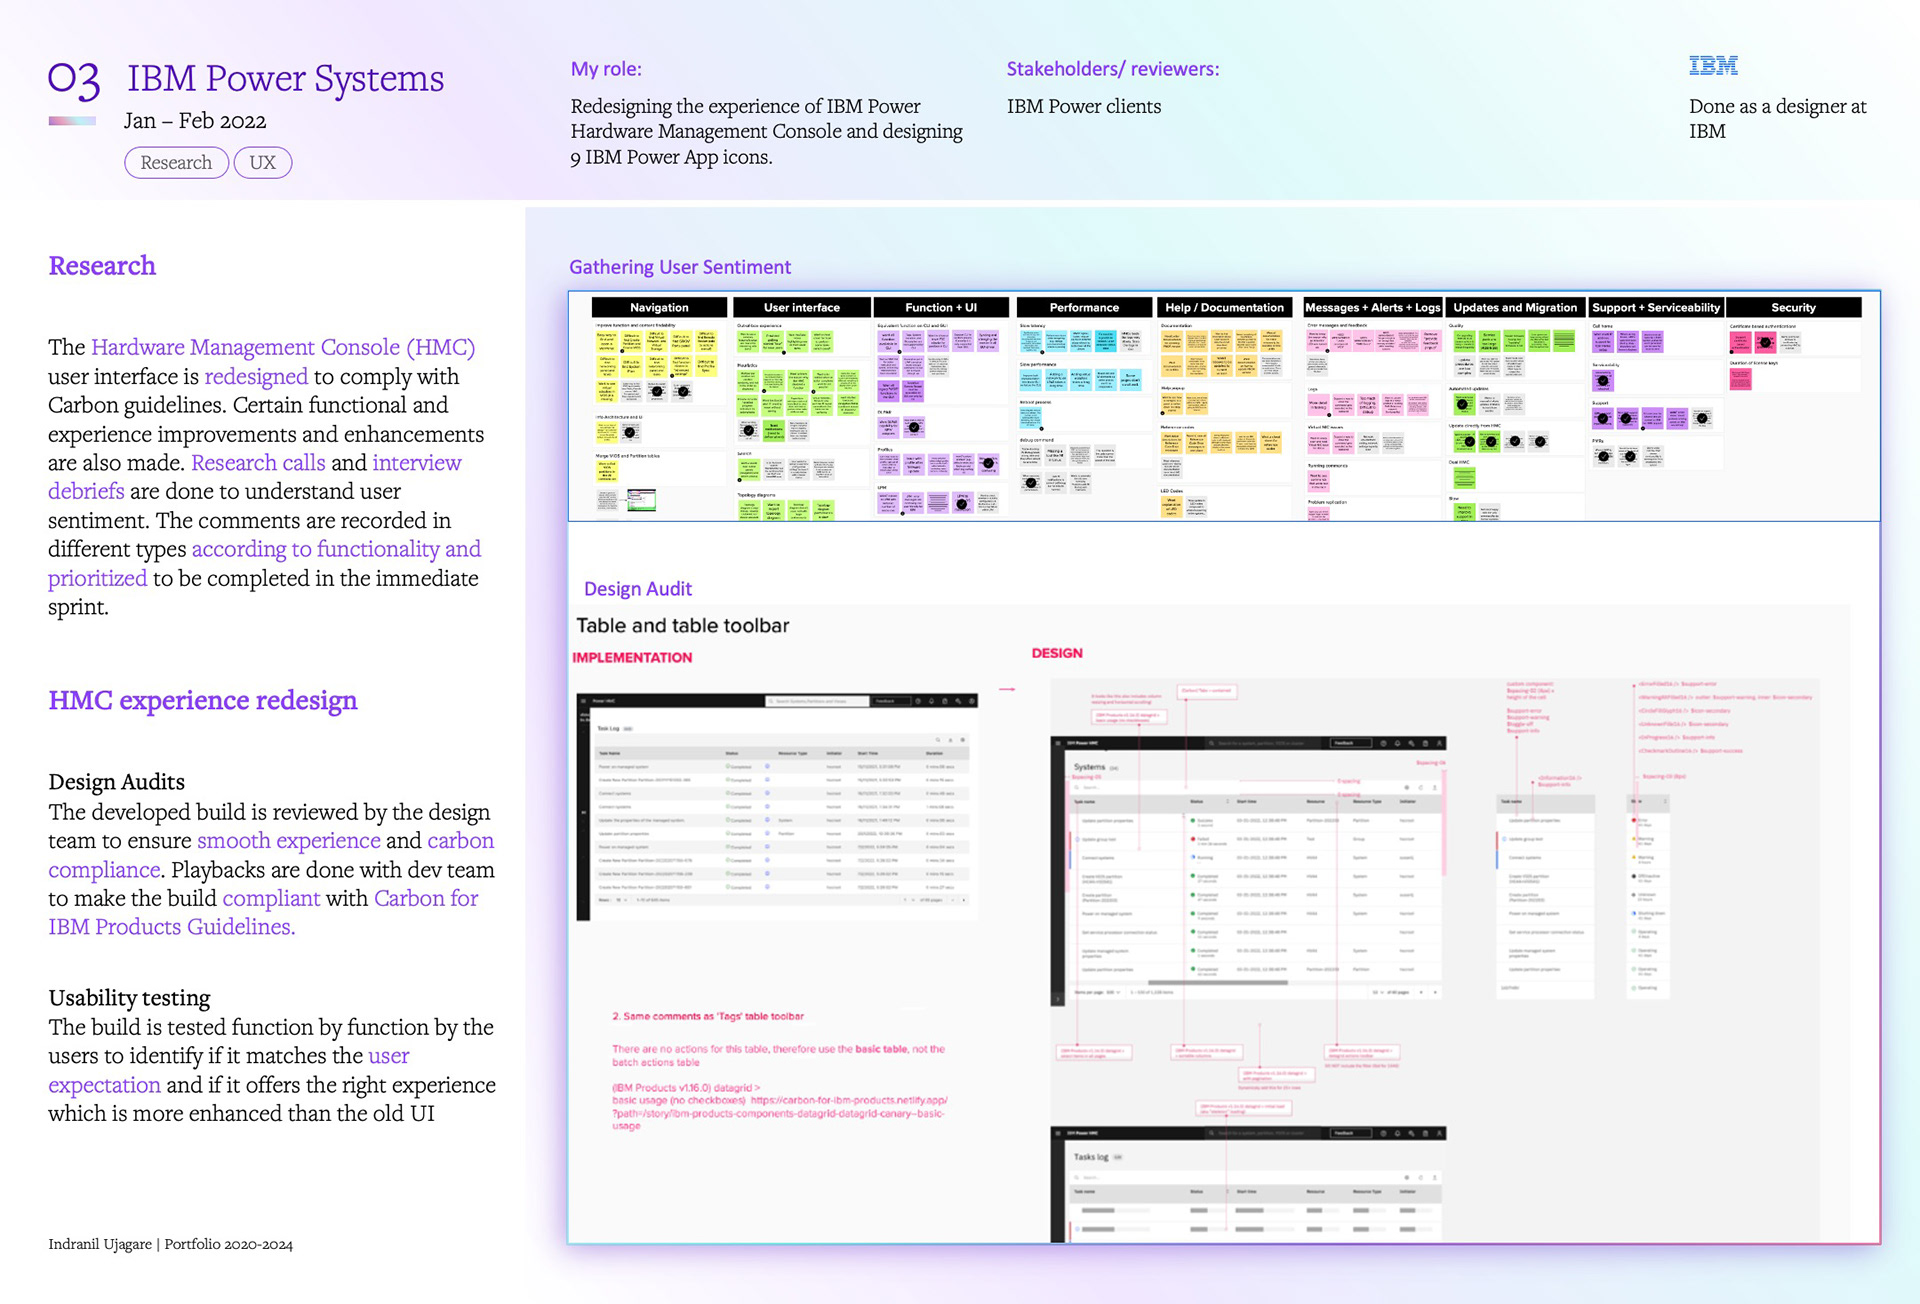Click the Research calls highlighted text
The image size is (1920, 1304).
(x=258, y=462)
